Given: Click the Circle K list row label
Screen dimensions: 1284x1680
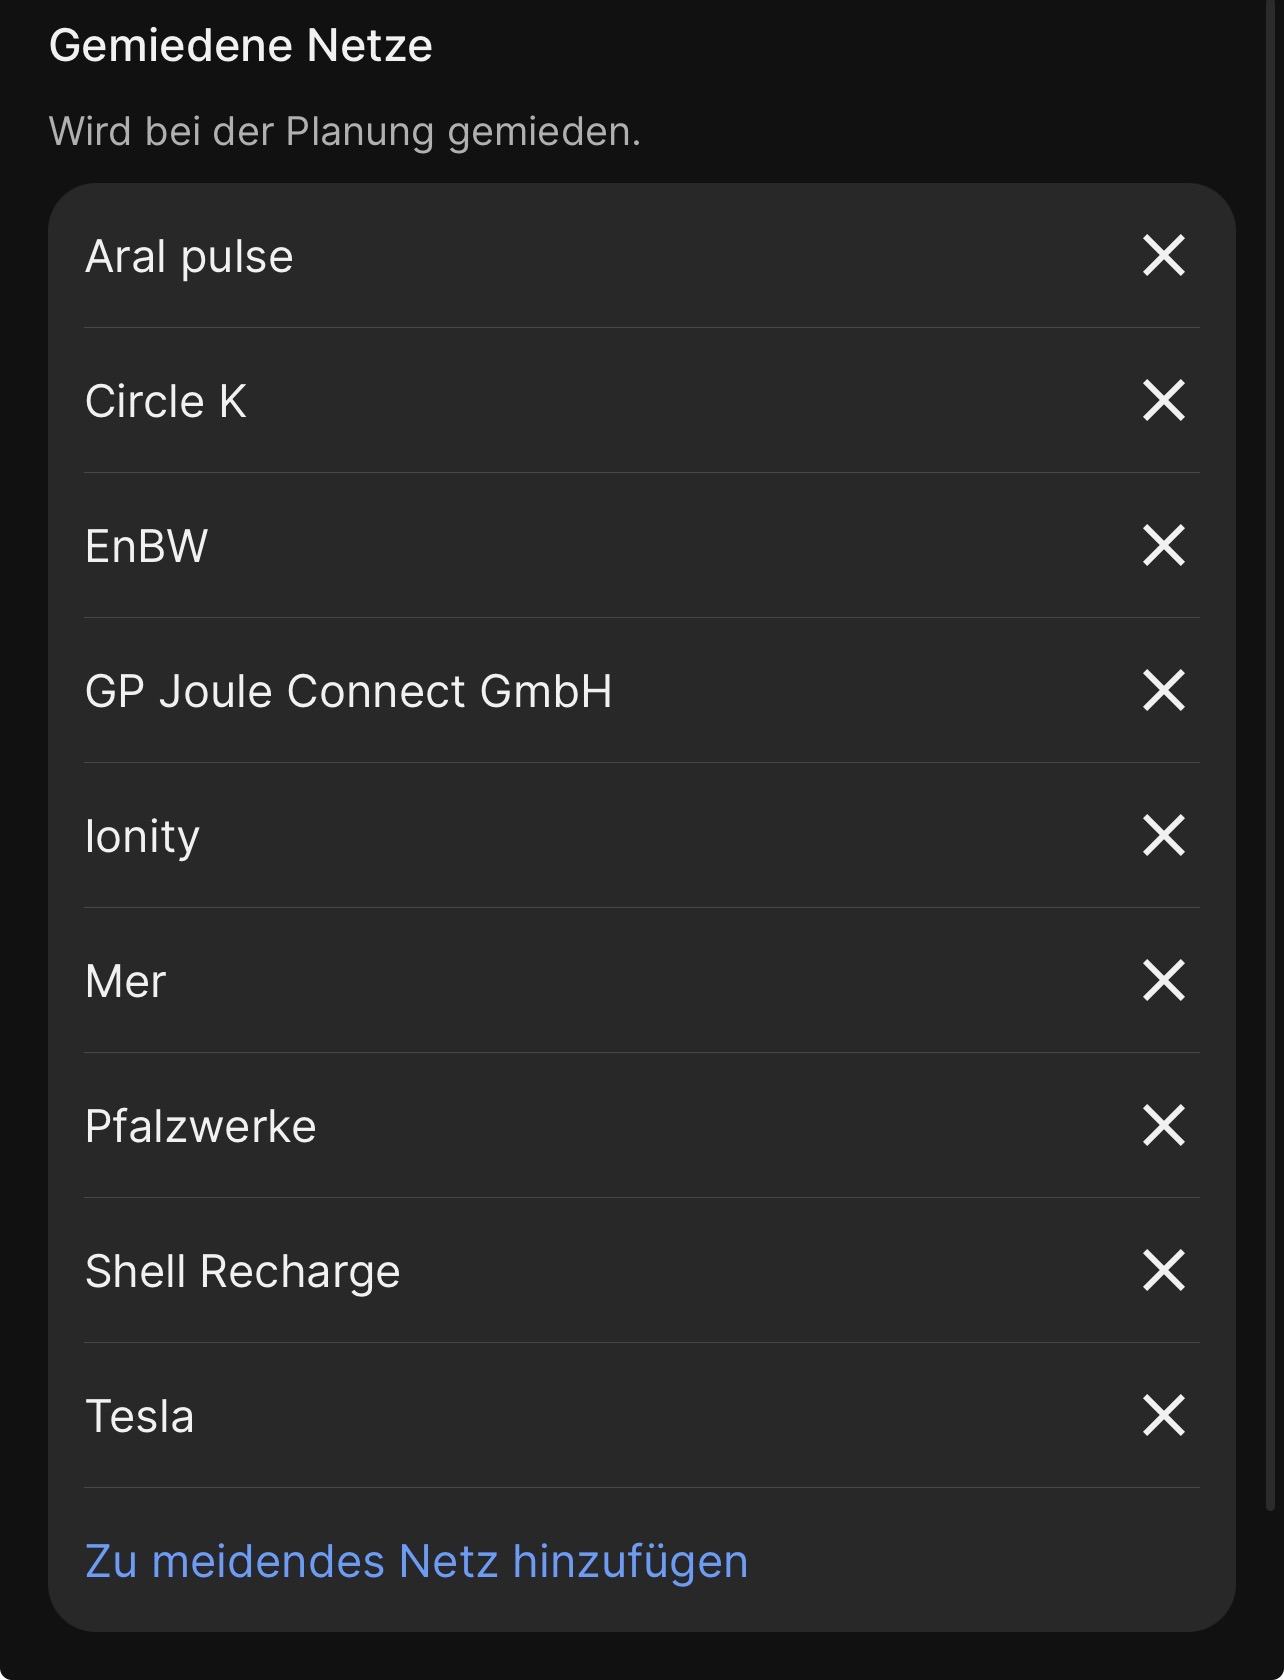Looking at the screenshot, I should pyautogui.click(x=166, y=402).
